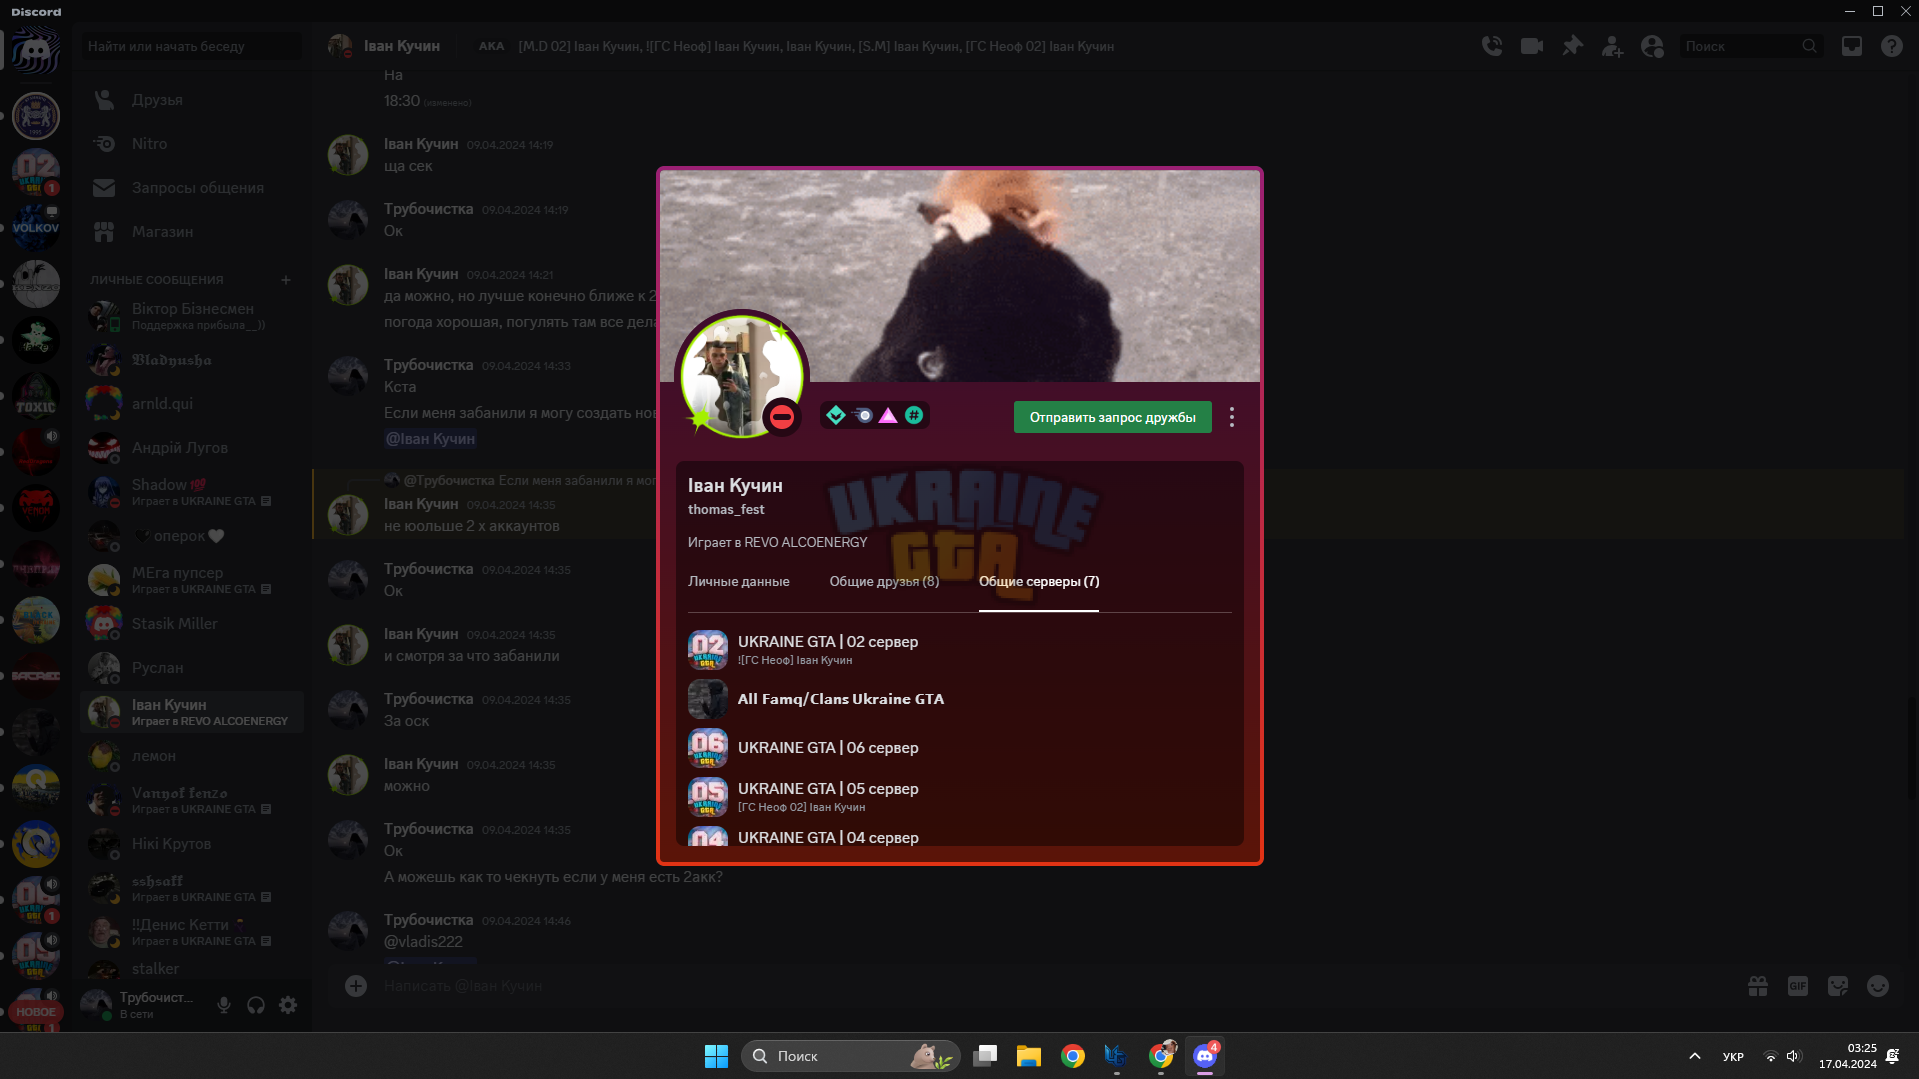Start a voice call with Іван Кучин

[1492, 46]
